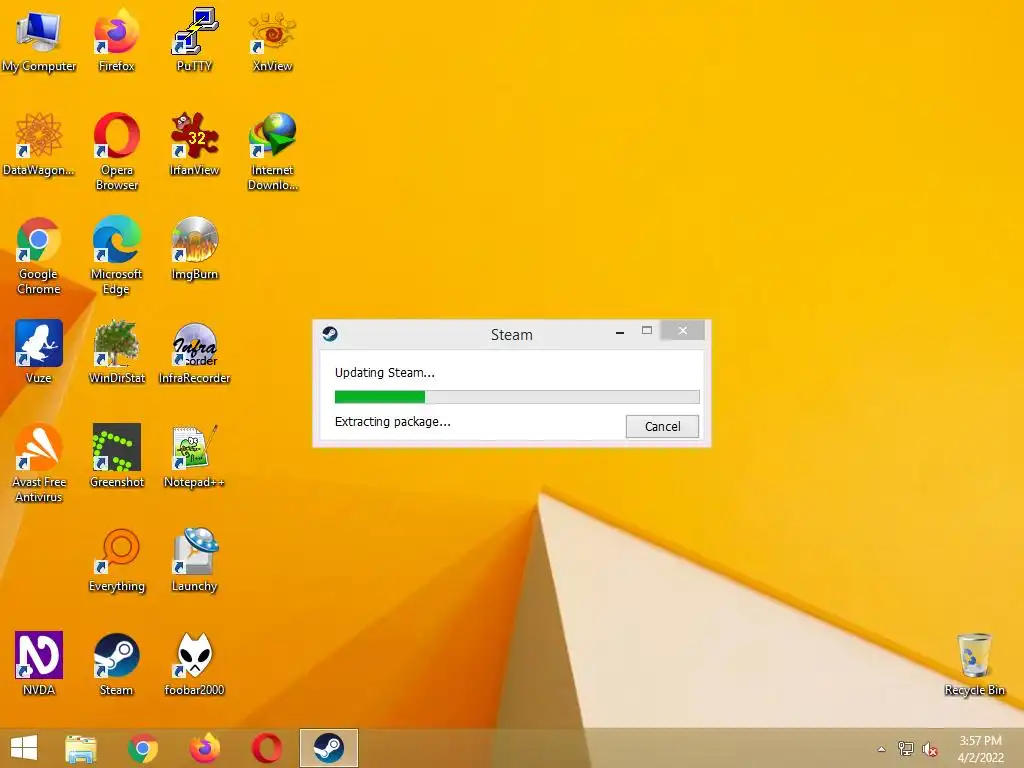This screenshot has height=768, width=1024.
Task: Click the foobar2000 desktop icon
Action: tap(194, 664)
